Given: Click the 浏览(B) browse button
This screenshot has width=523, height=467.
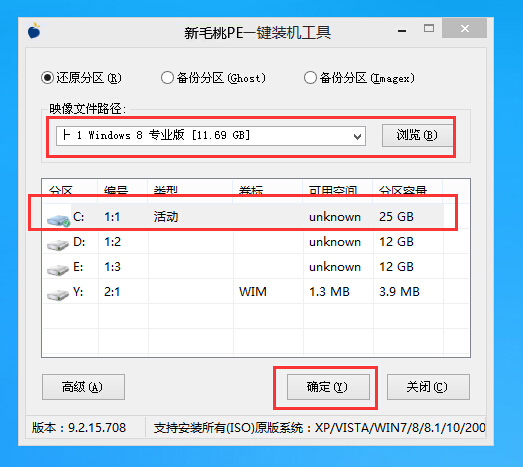Looking at the screenshot, I should [417, 135].
